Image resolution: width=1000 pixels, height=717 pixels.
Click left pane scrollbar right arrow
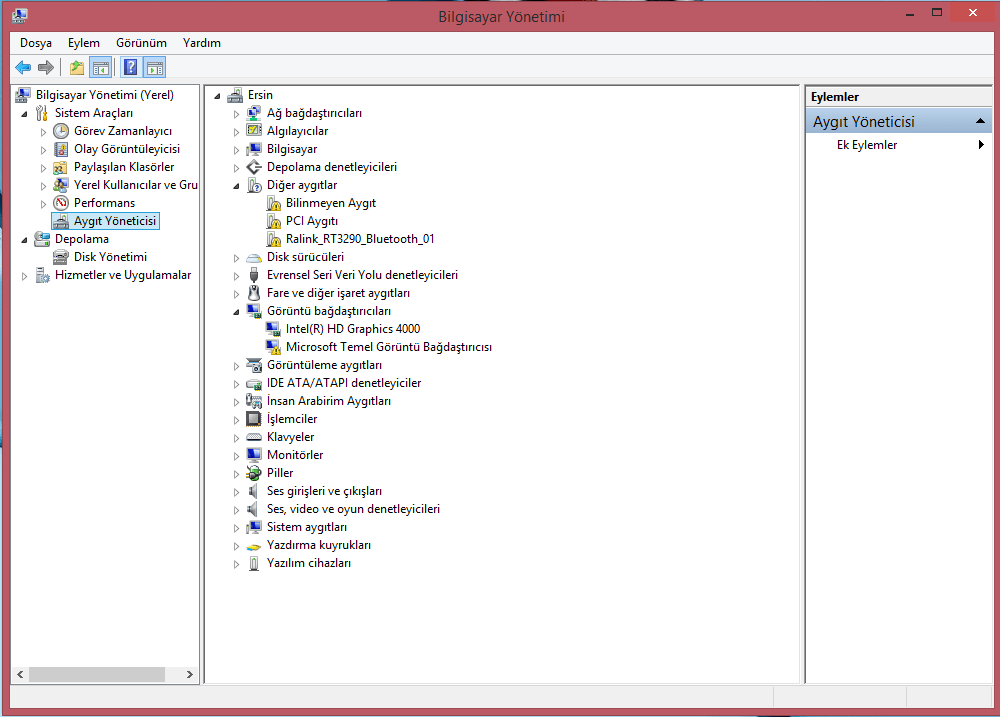[x=189, y=674]
